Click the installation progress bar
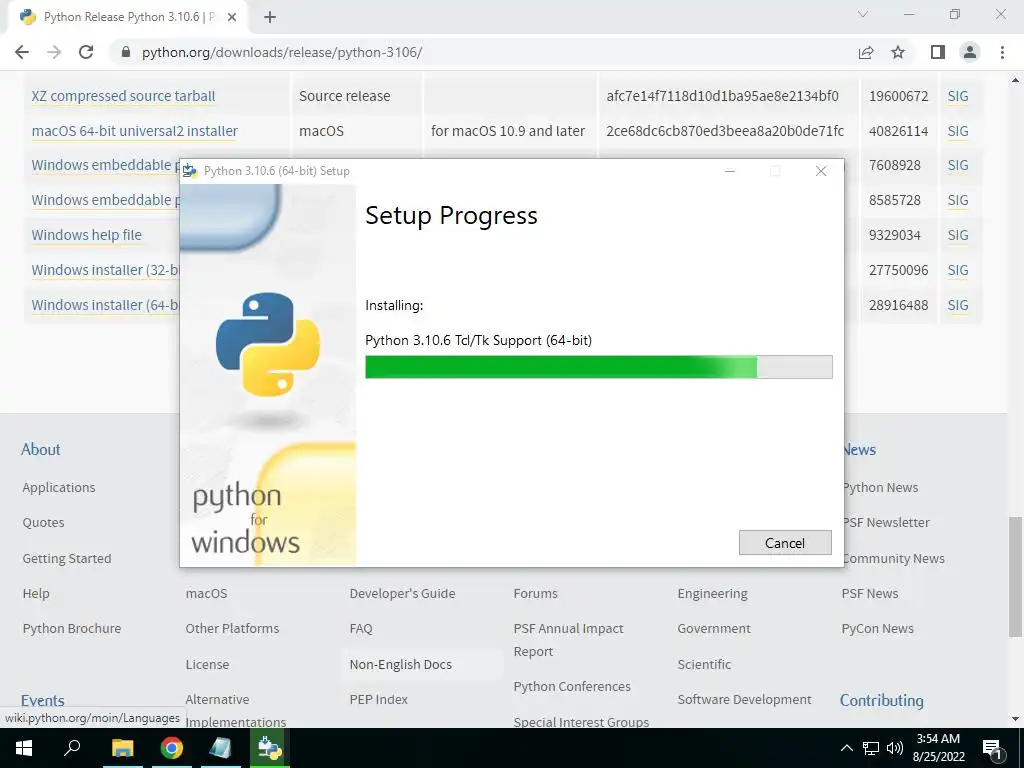Screen dimensions: 1024x768 [598, 367]
